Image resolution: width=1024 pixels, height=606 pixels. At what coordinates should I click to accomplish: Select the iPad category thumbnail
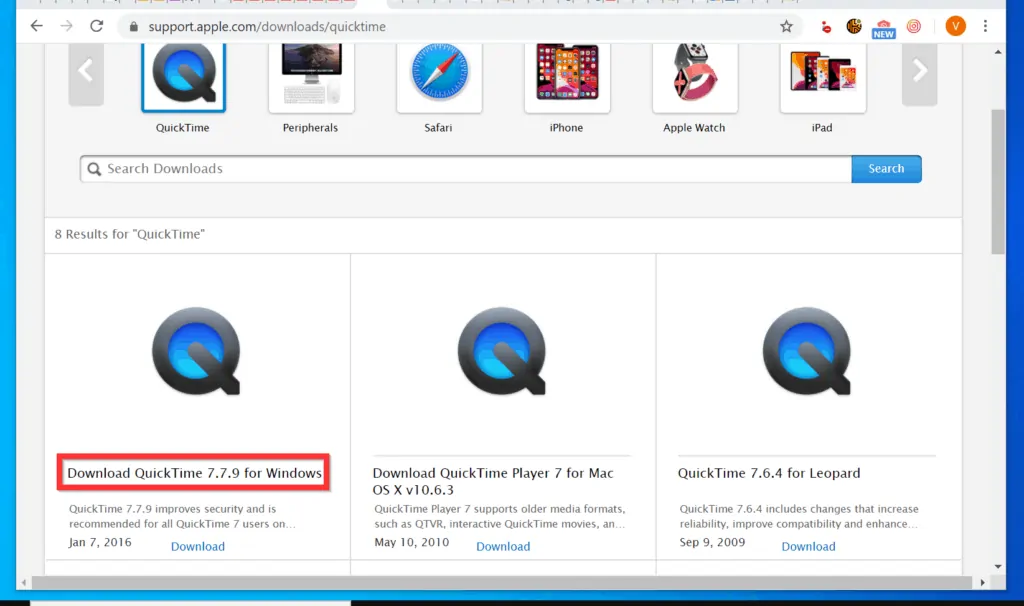(x=823, y=76)
